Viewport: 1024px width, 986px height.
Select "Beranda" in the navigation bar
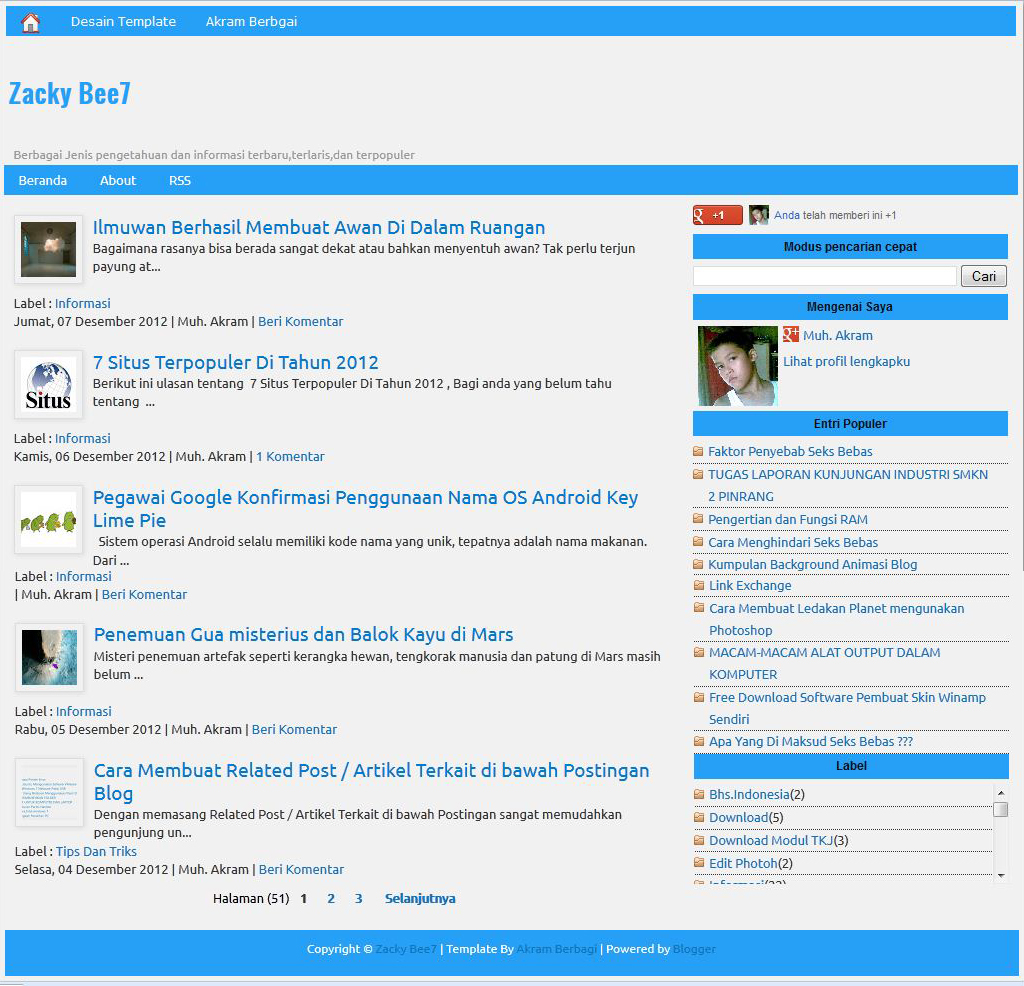coord(43,180)
